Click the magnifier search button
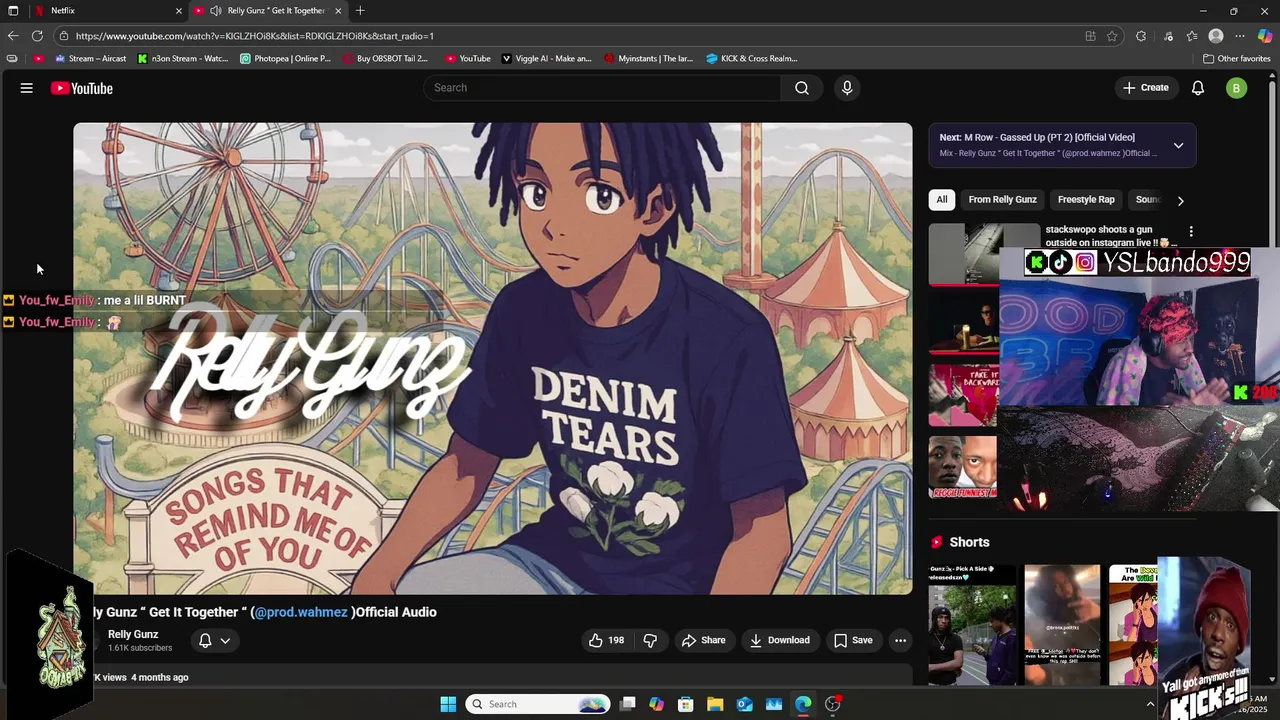The image size is (1280, 720). (802, 88)
